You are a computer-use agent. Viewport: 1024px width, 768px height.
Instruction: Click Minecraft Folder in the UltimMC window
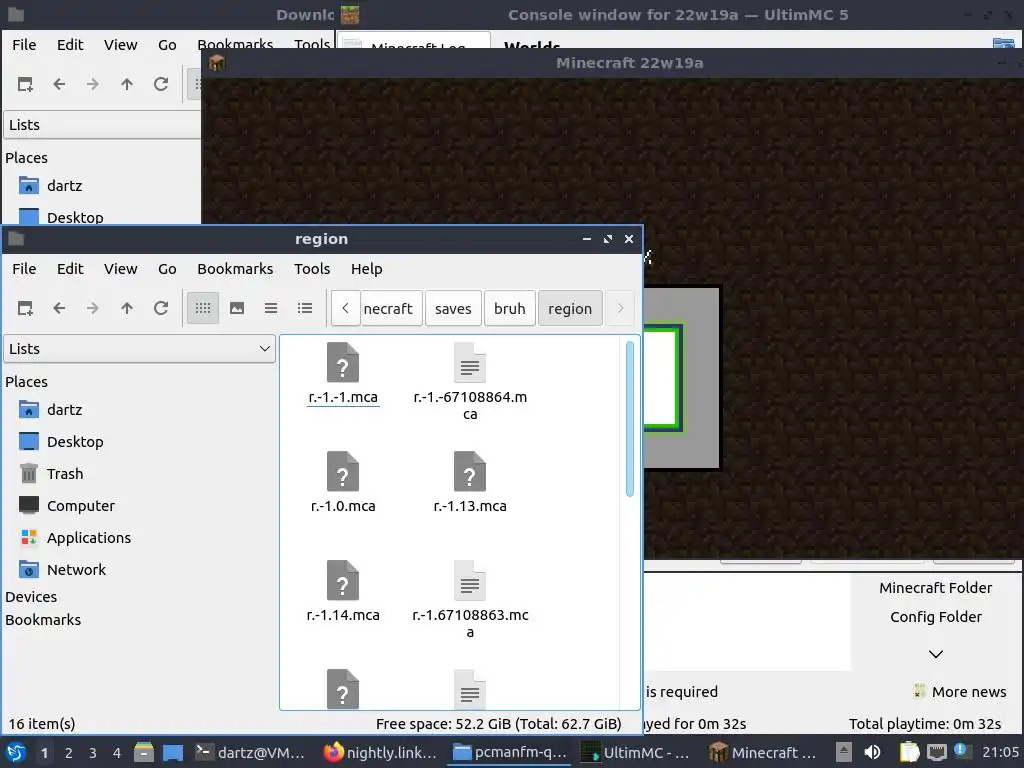click(936, 588)
